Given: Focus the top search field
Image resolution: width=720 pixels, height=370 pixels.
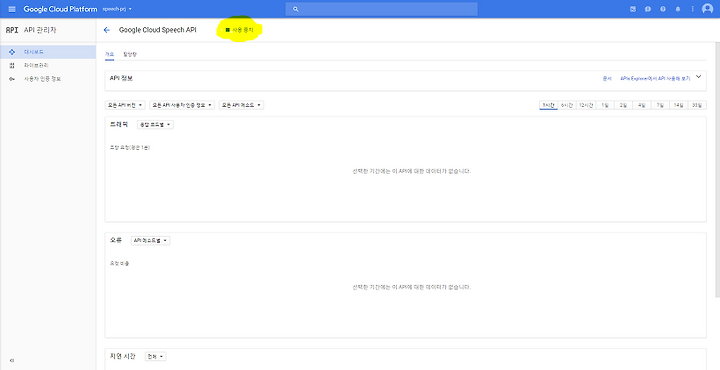Looking at the screenshot, I should pyautogui.click(x=382, y=9).
